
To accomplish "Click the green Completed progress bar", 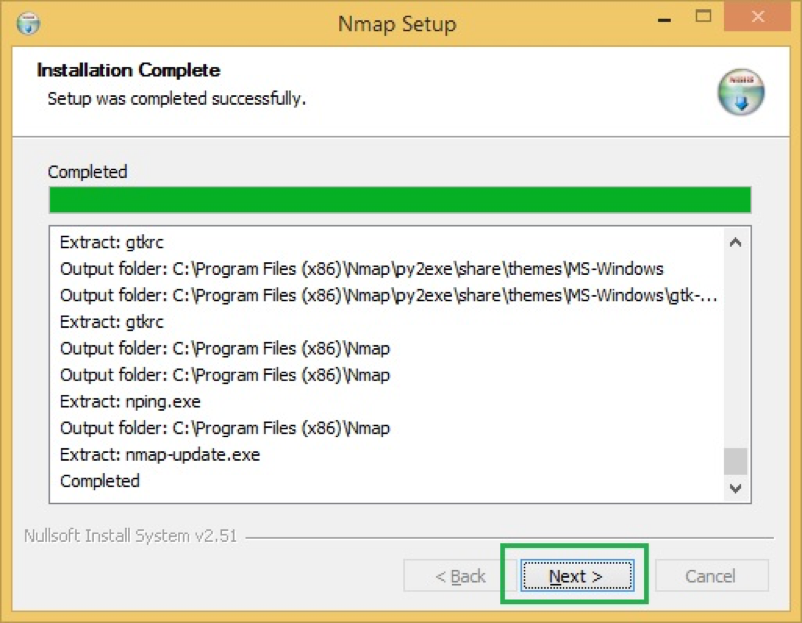I will (399, 199).
